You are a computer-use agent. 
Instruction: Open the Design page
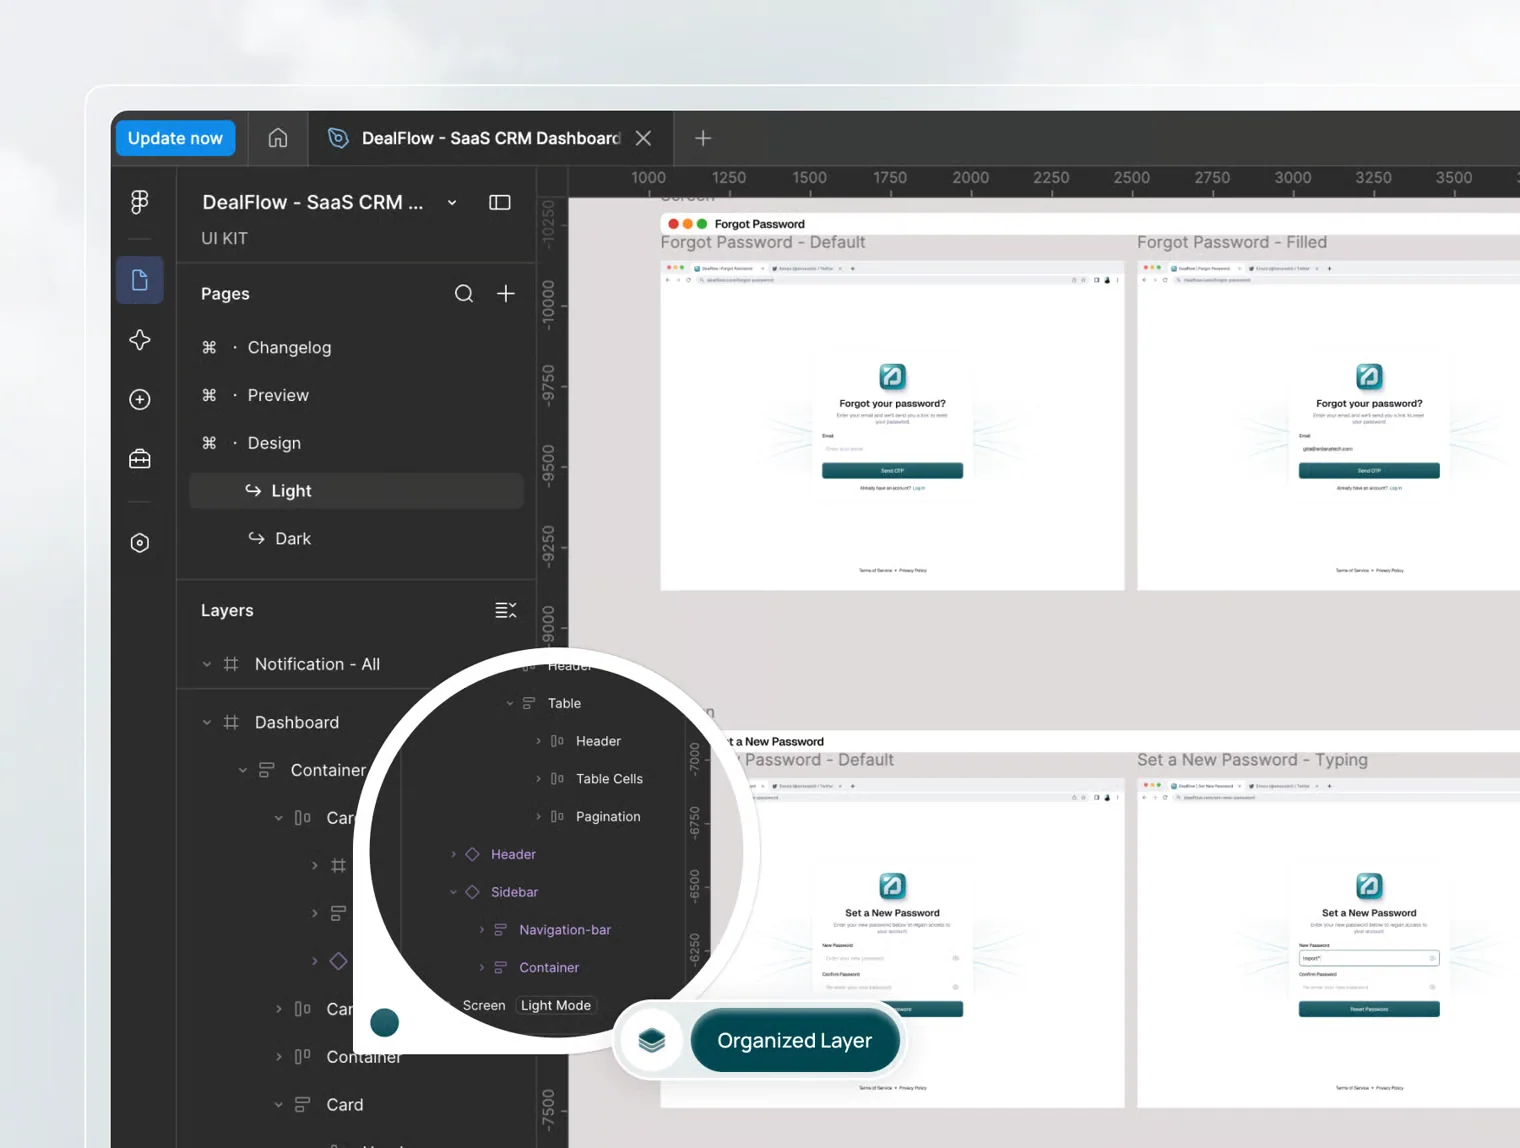click(274, 443)
